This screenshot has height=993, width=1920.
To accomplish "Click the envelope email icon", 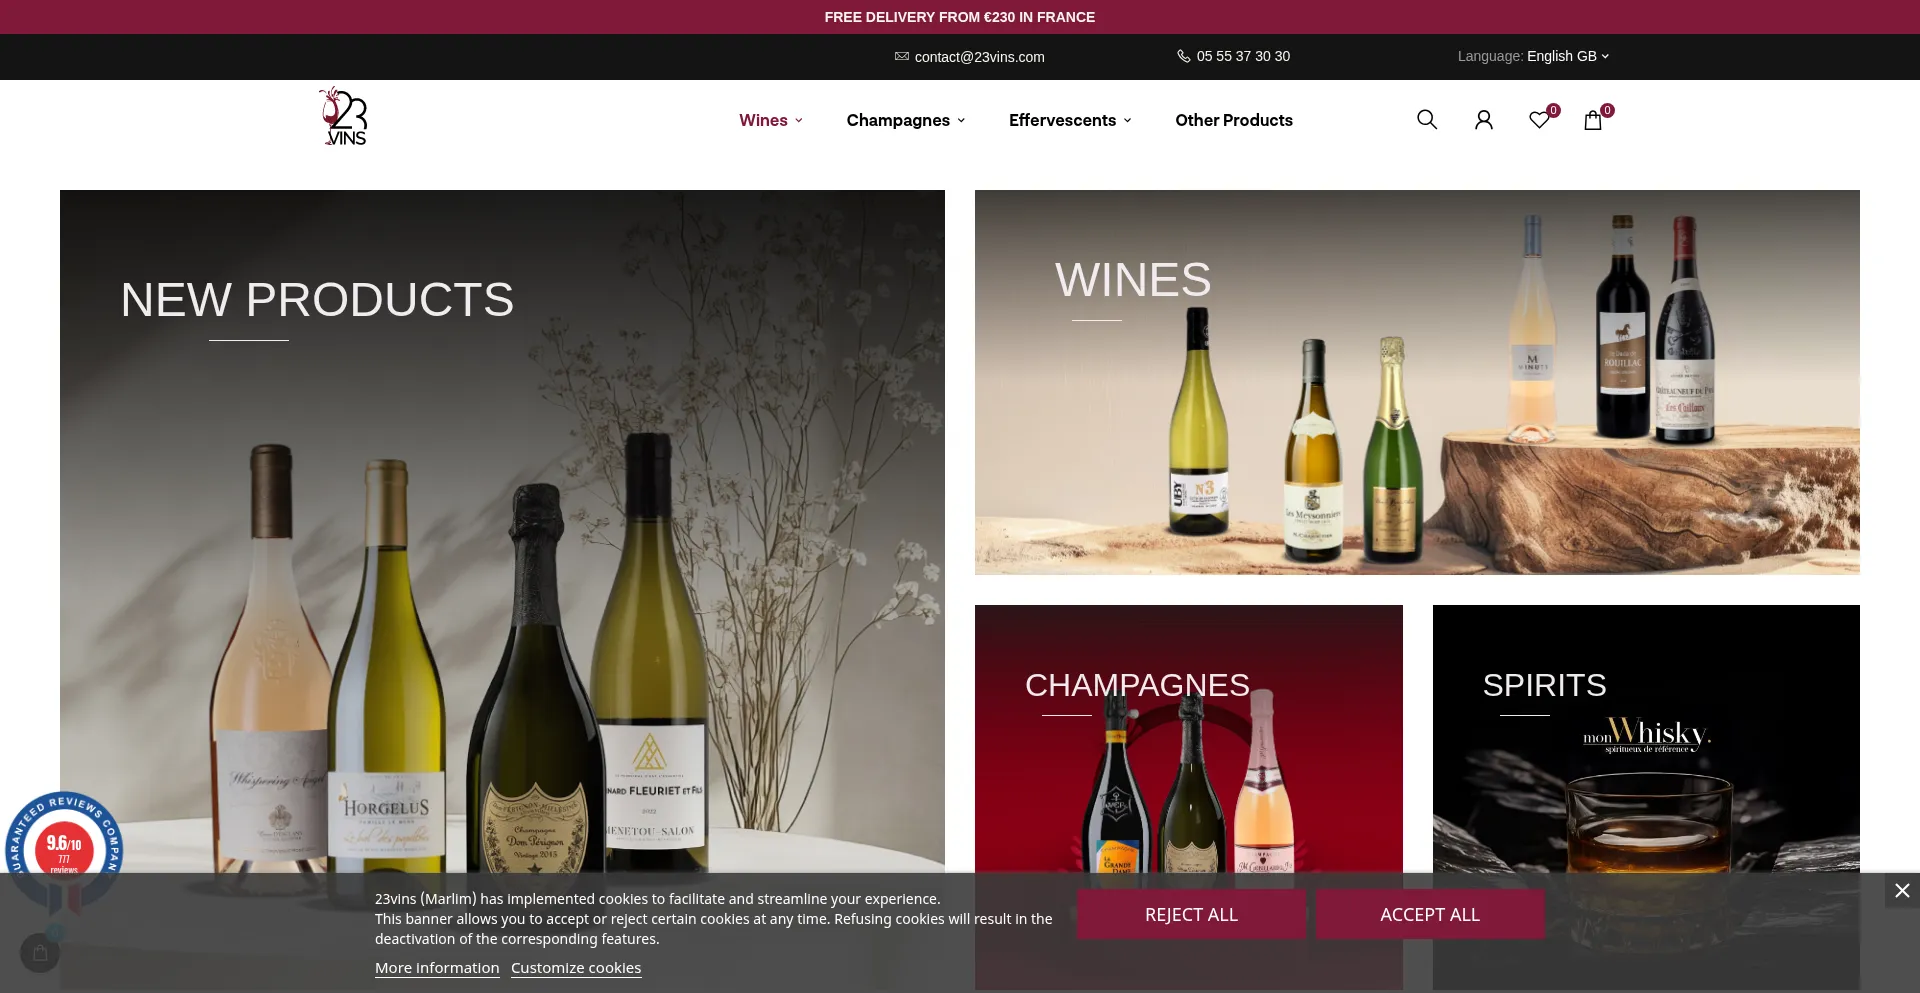I will [902, 57].
